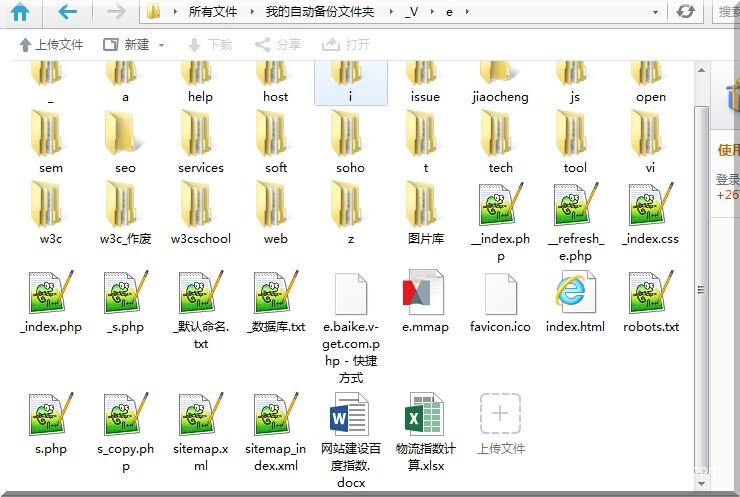
Task: Select the tool folder
Action: 575,142
